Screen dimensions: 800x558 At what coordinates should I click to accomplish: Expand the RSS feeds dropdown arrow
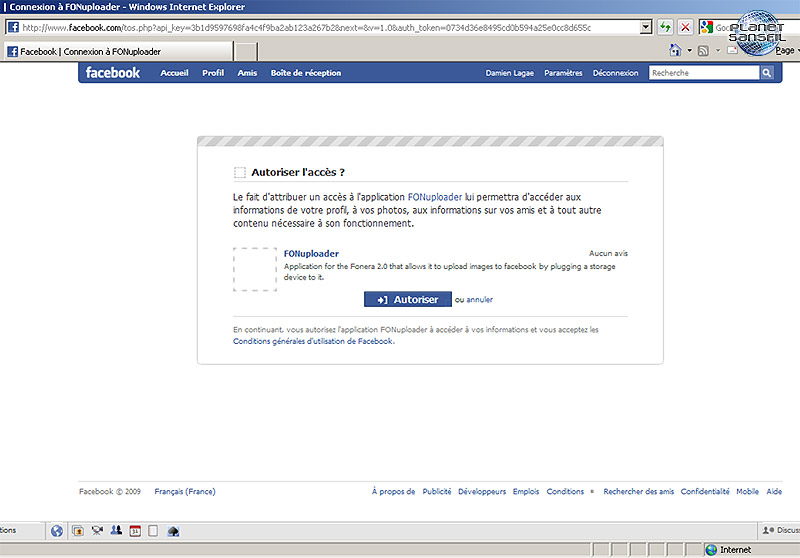pyautogui.click(x=718, y=50)
